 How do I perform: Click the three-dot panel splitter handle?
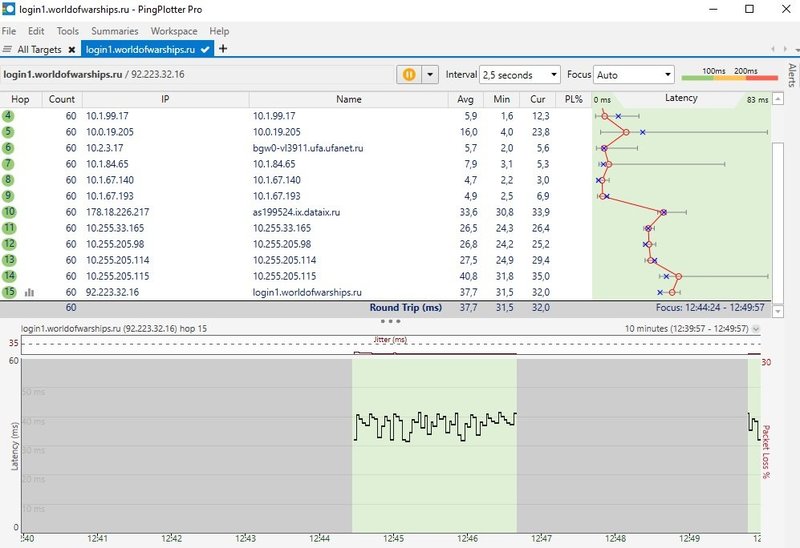point(390,321)
